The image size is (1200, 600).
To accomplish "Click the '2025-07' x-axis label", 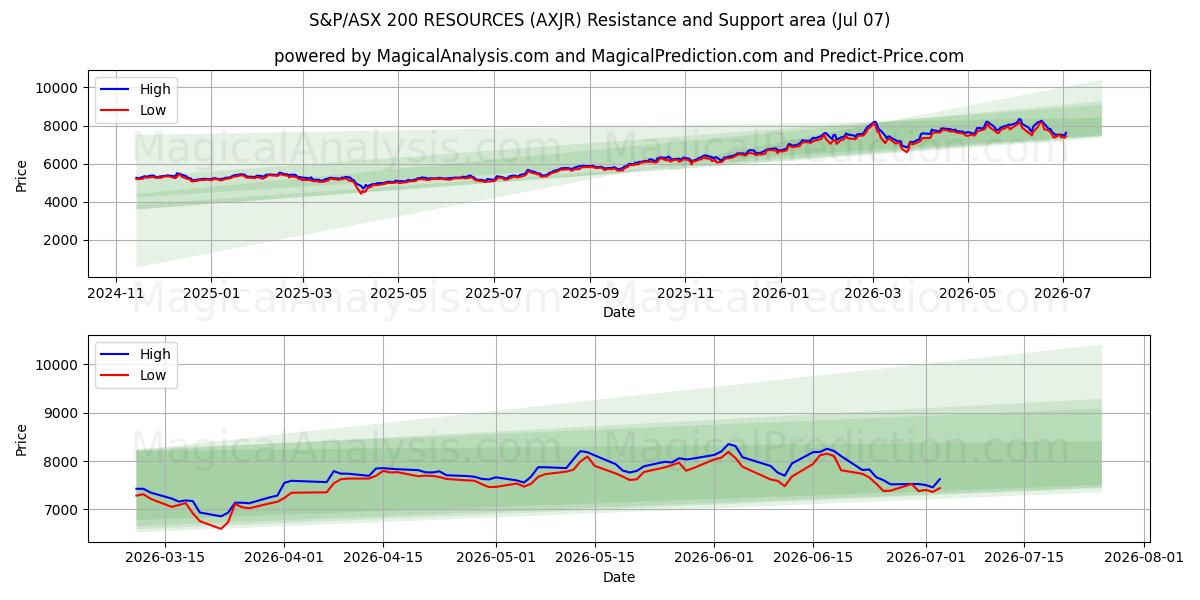I will [x=493, y=294].
